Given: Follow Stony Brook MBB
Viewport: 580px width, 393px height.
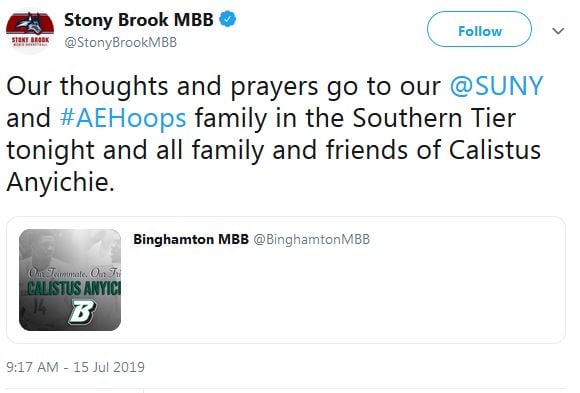Looking at the screenshot, I should pyautogui.click(x=479, y=29).
